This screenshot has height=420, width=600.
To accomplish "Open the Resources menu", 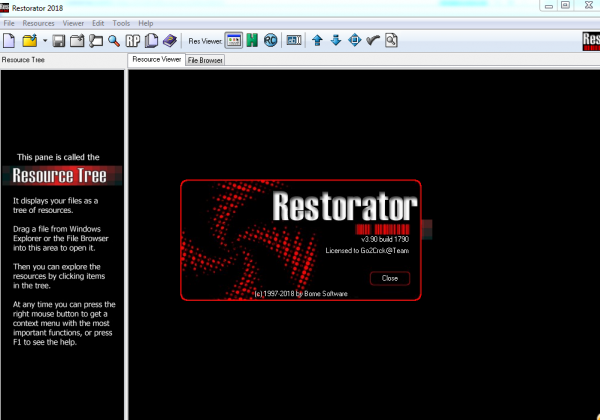I will (x=38, y=22).
